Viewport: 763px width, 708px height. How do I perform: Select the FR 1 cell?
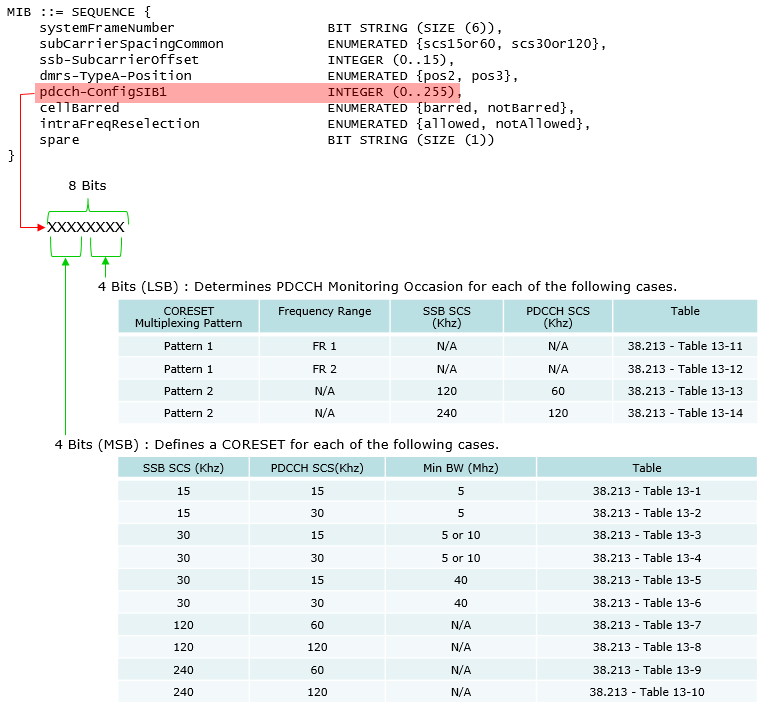[325, 346]
